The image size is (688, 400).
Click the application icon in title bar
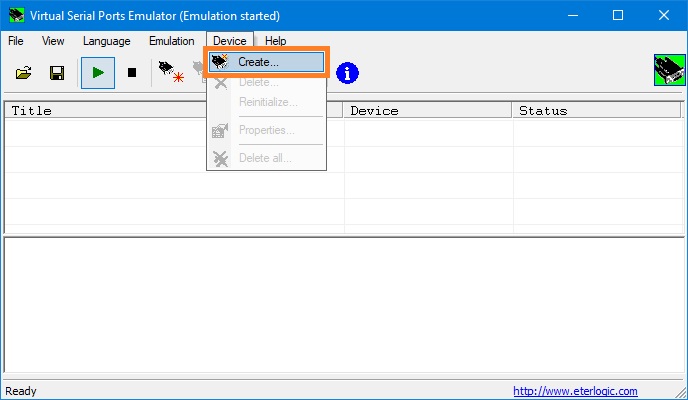click(17, 15)
